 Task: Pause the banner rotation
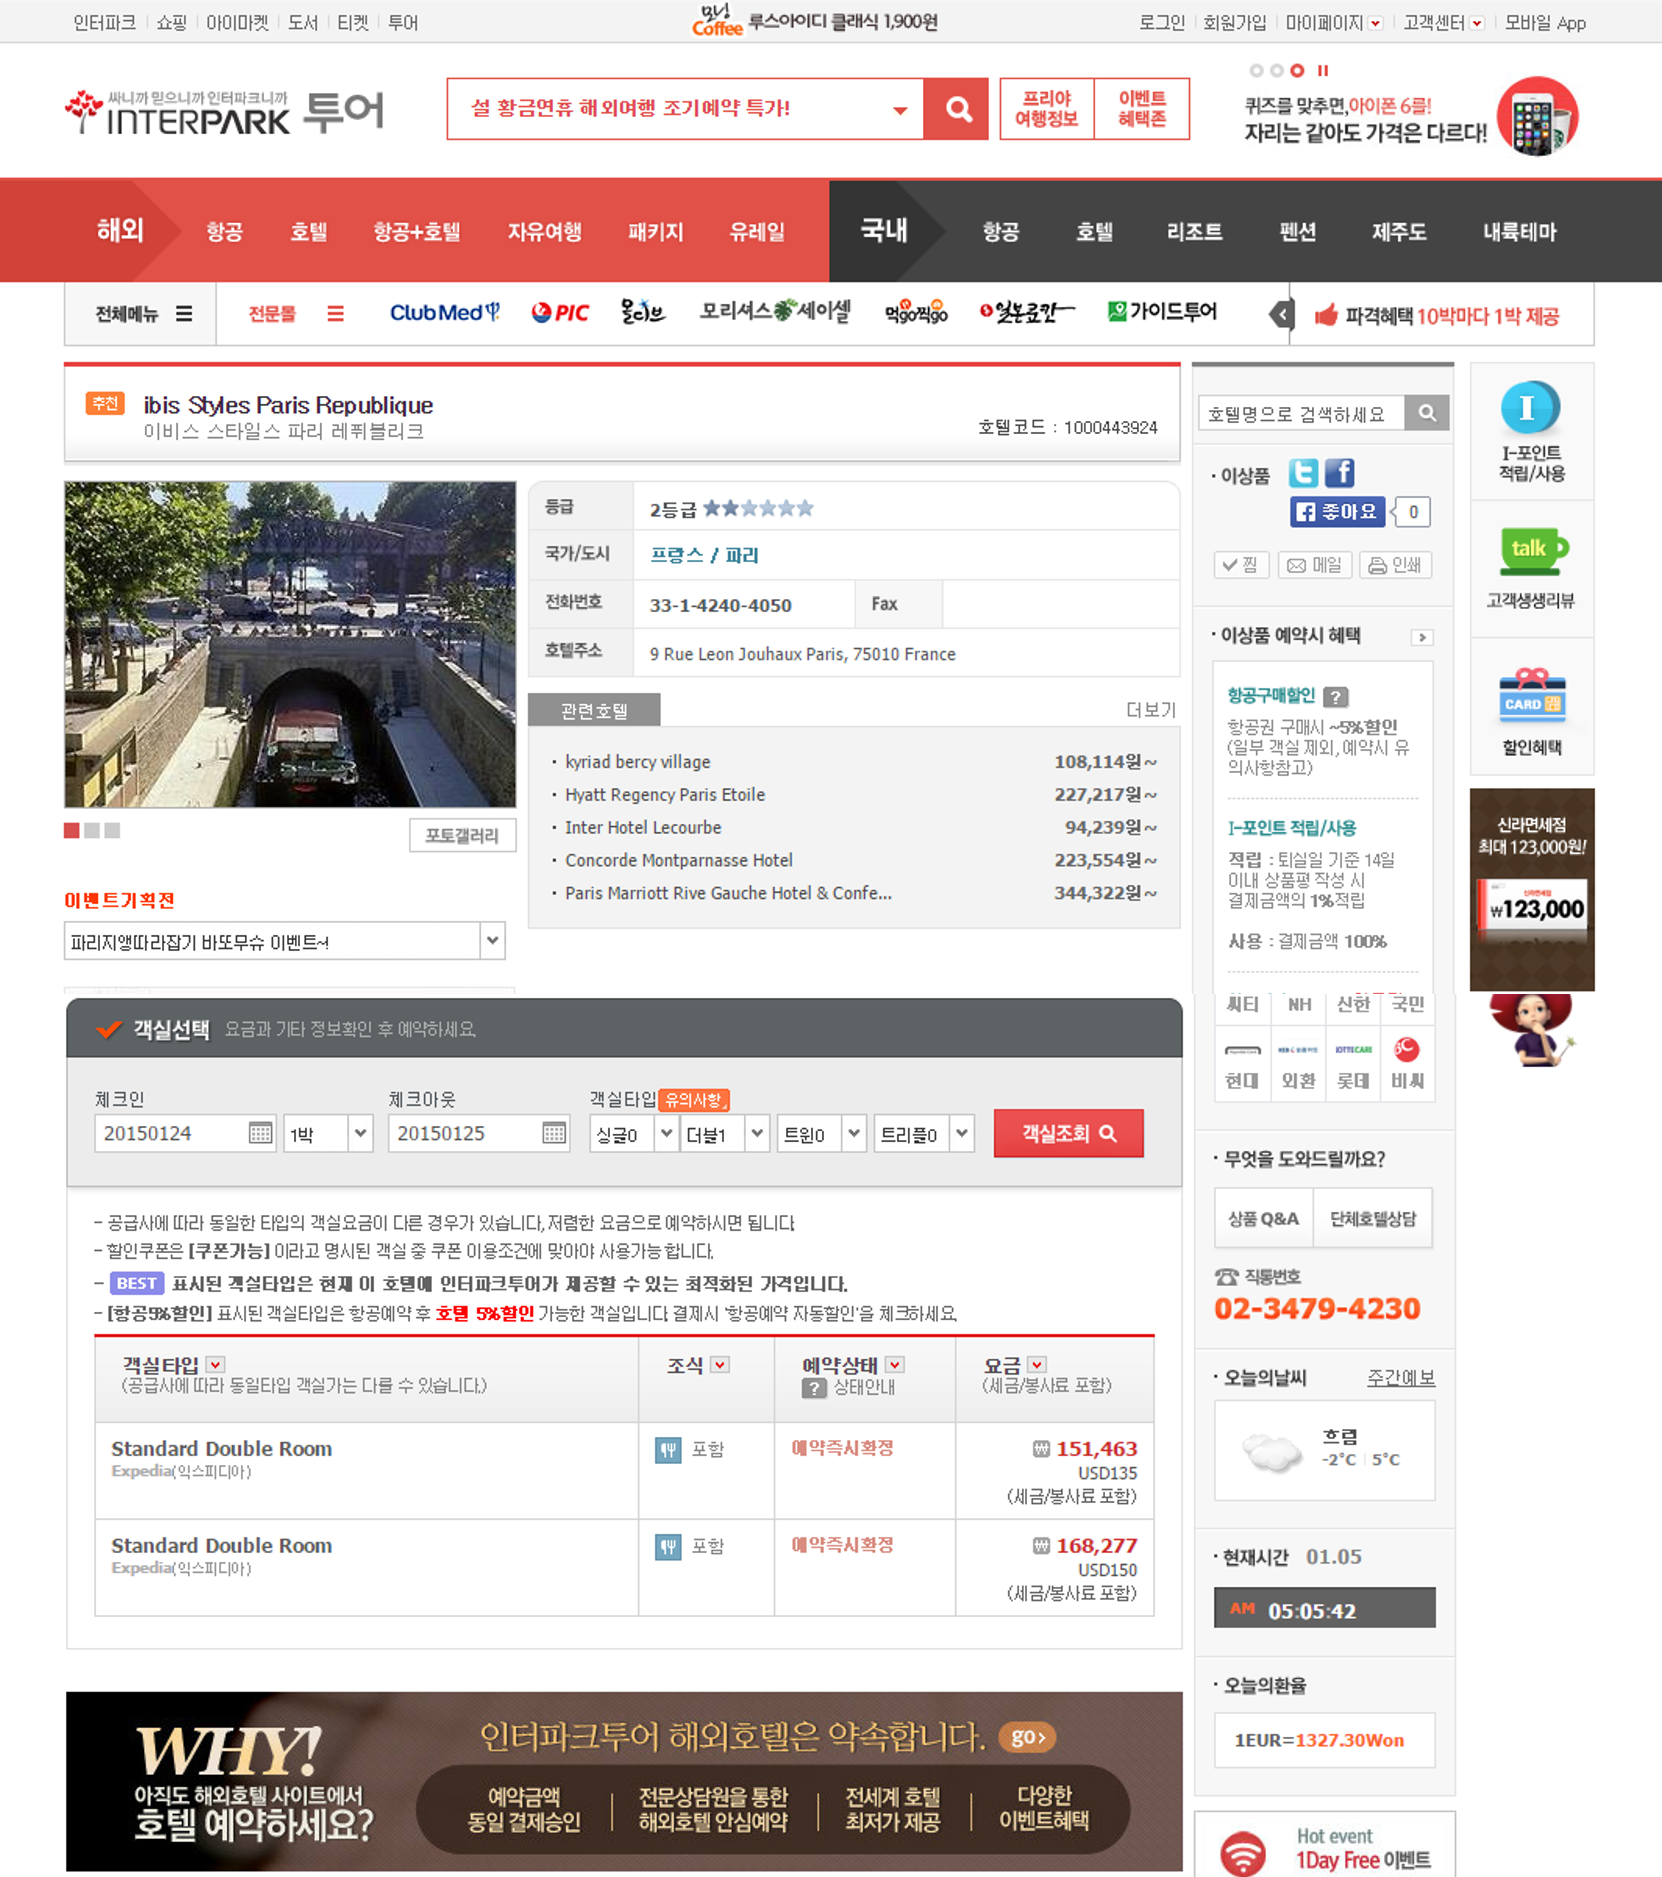tap(1323, 70)
